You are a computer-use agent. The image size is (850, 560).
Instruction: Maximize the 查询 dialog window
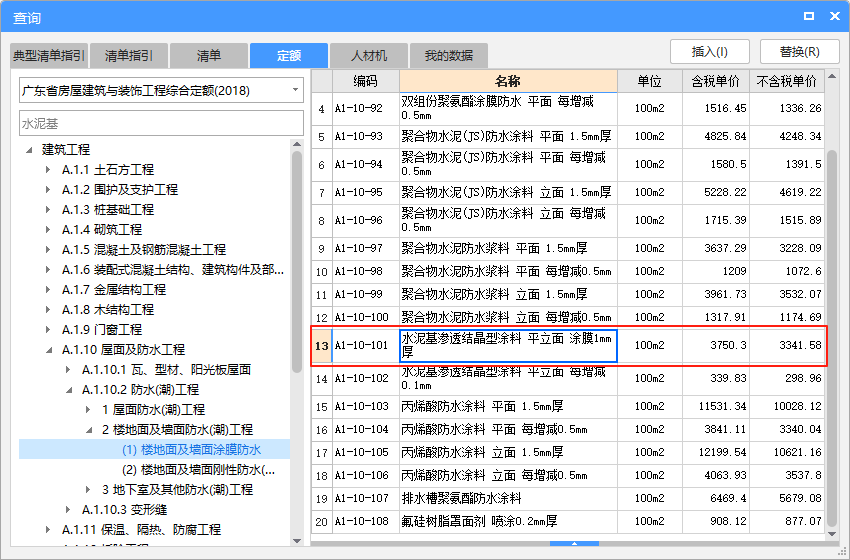[x=809, y=16]
